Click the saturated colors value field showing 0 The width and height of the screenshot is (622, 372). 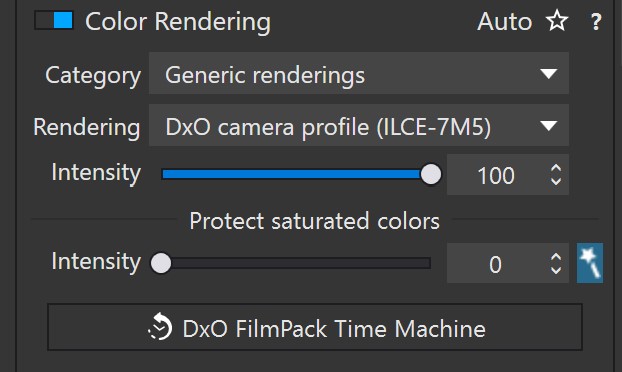tap(496, 264)
